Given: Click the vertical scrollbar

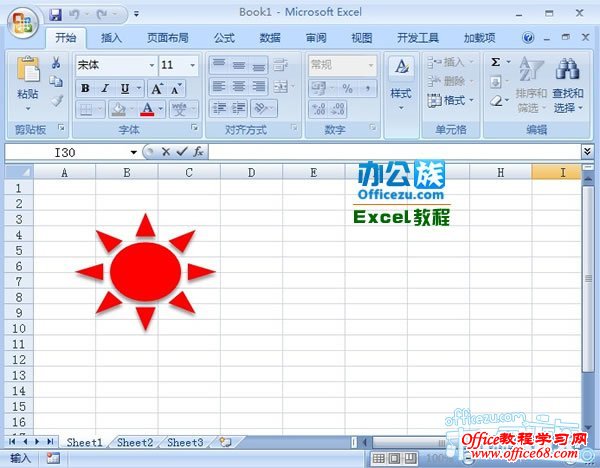Looking at the screenshot, I should point(588,279).
